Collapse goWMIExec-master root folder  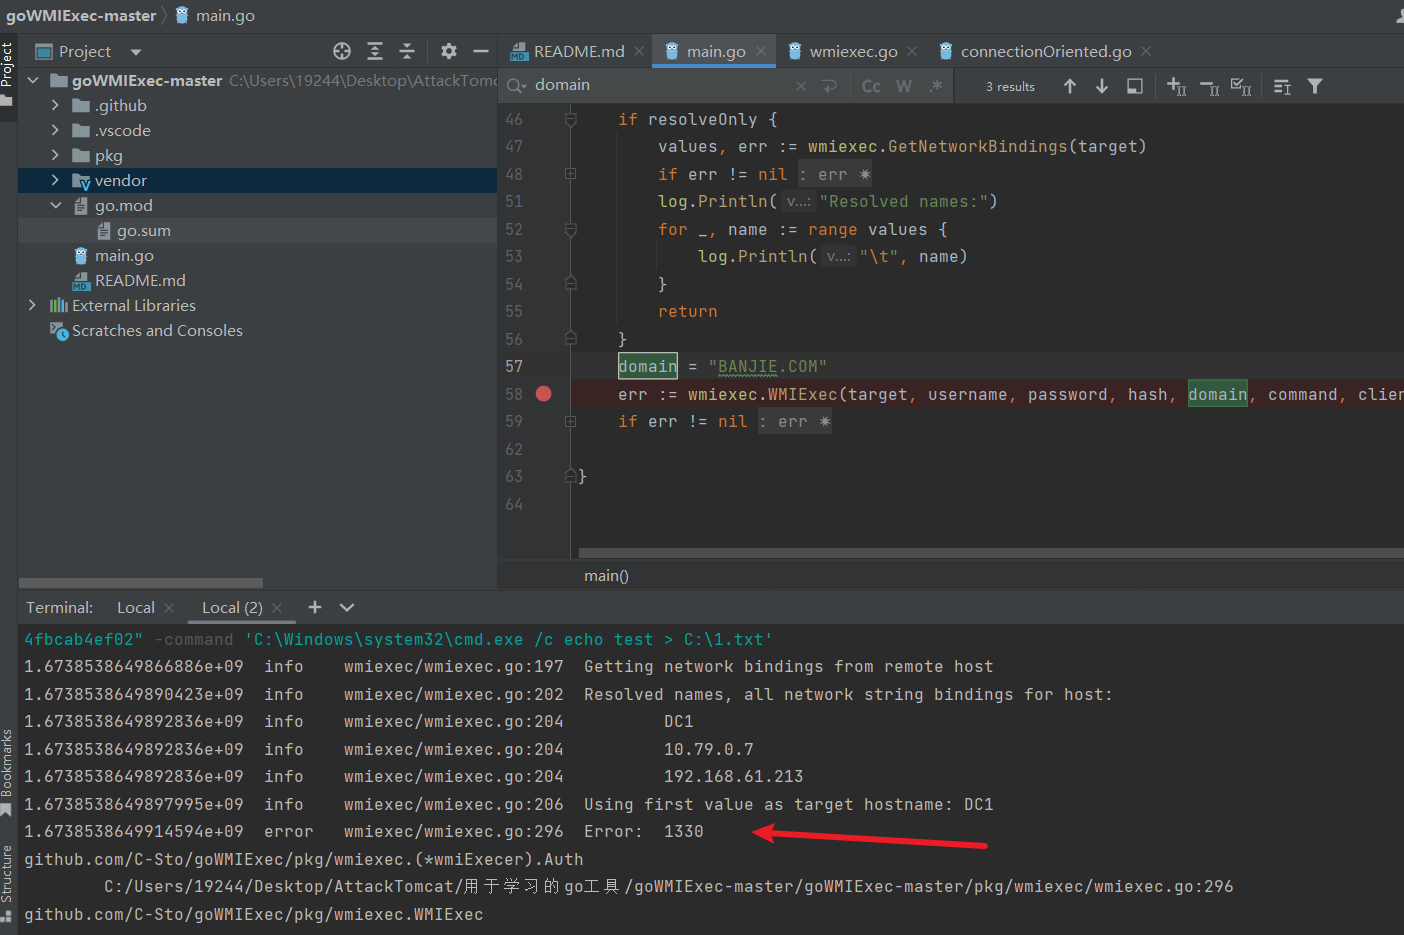(x=33, y=80)
